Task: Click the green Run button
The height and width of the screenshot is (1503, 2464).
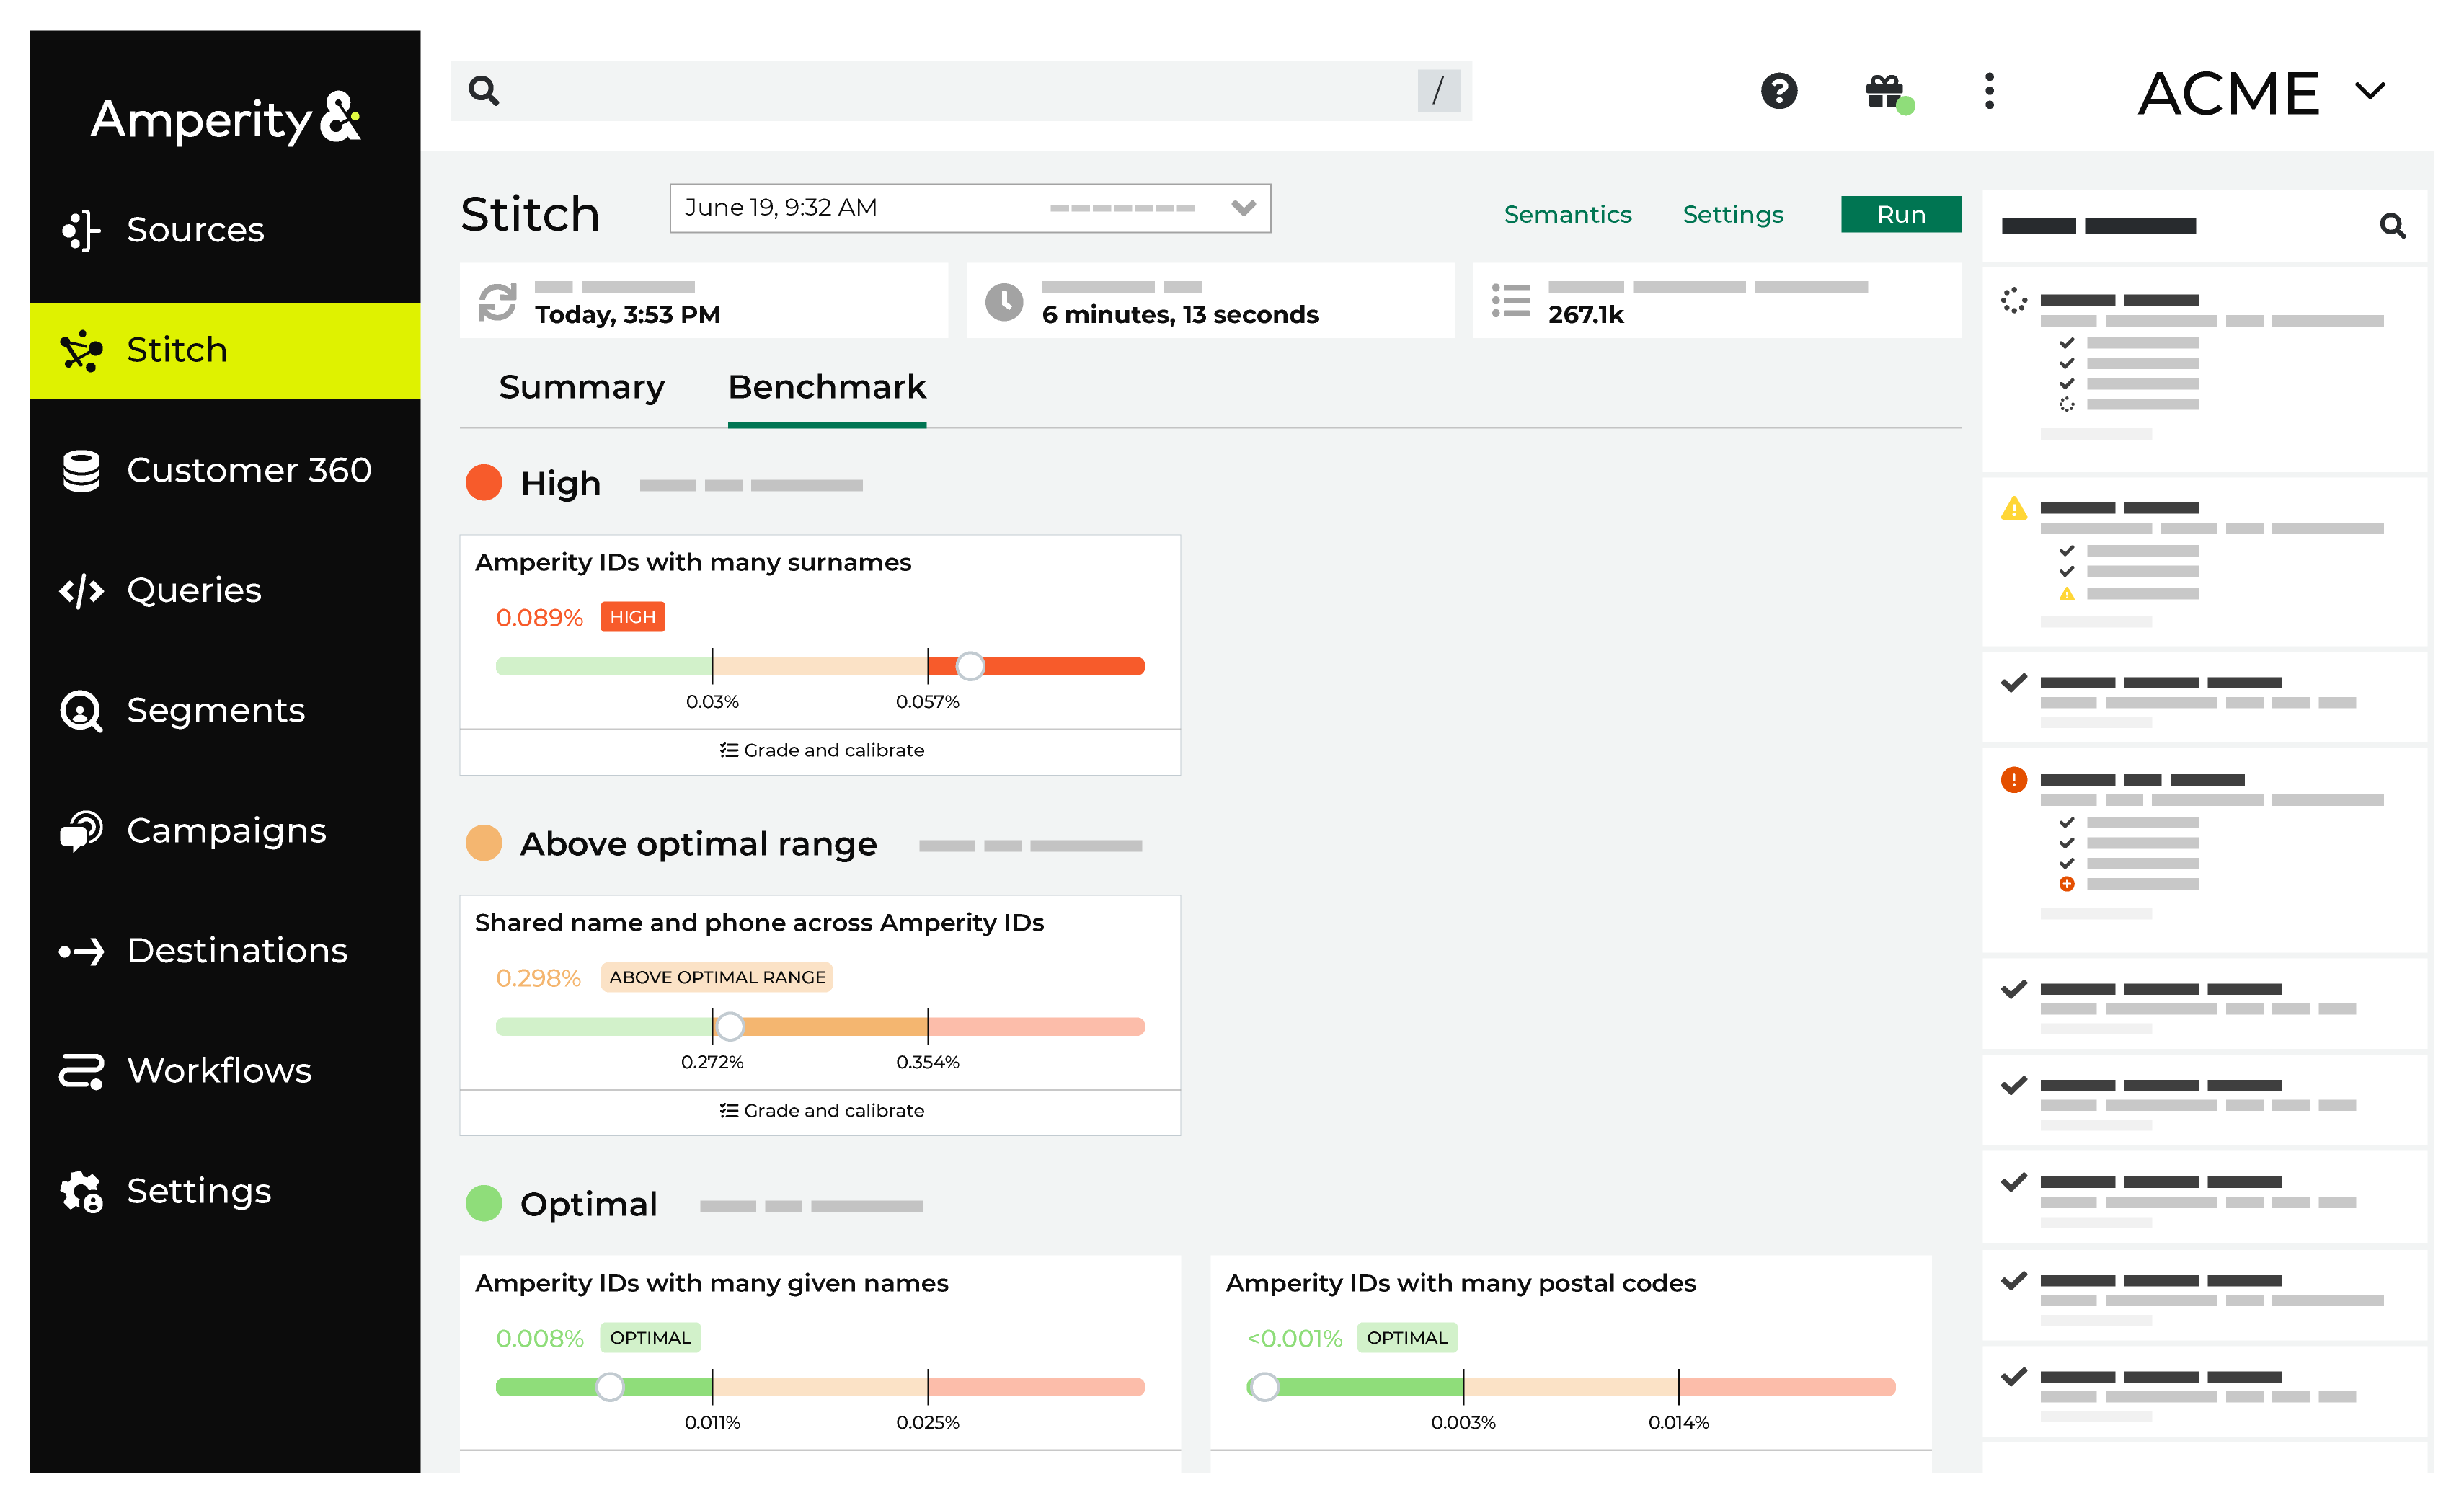Action: pos(1900,214)
